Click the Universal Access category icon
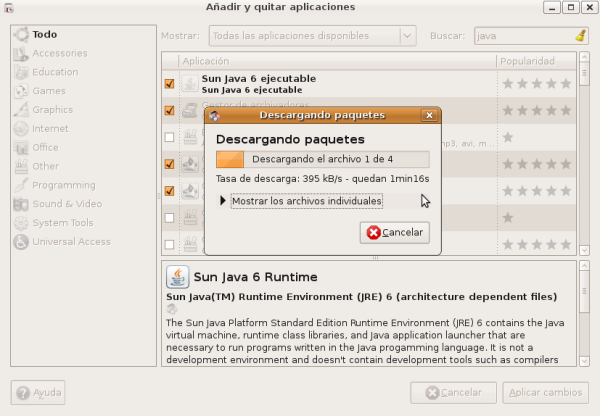 click(x=20, y=242)
